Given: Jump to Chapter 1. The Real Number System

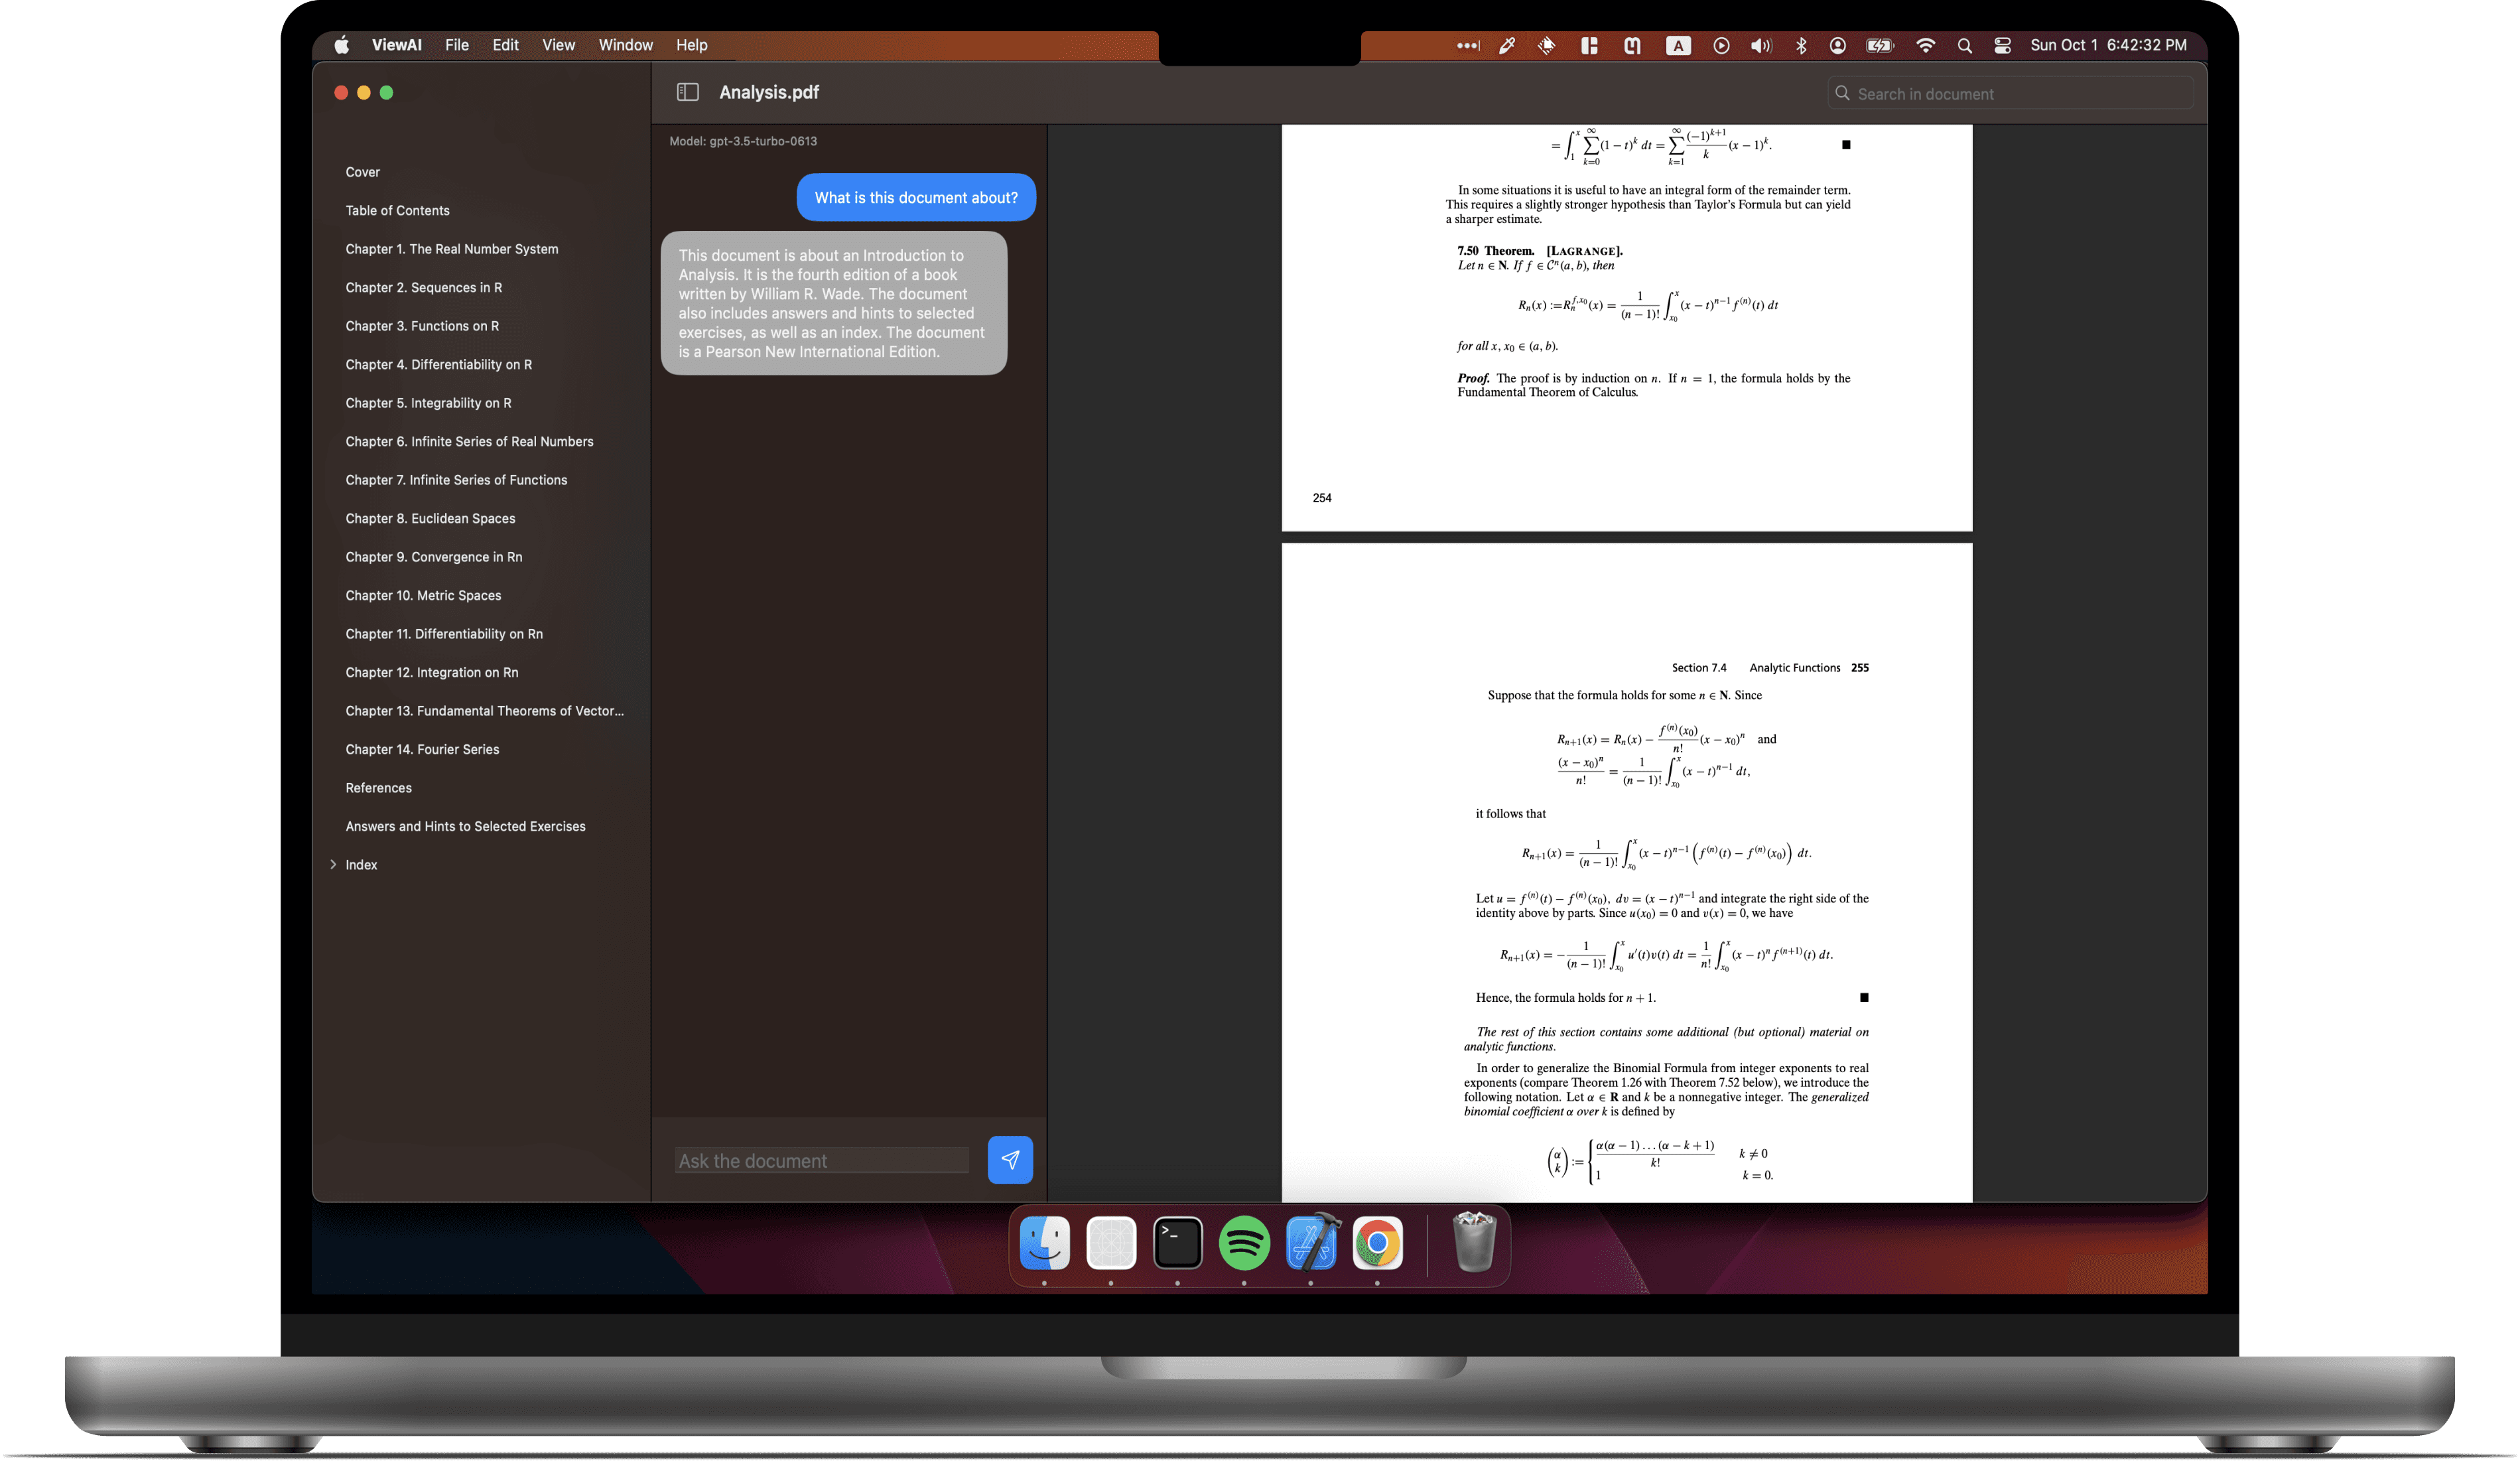Looking at the screenshot, I should click(452, 249).
